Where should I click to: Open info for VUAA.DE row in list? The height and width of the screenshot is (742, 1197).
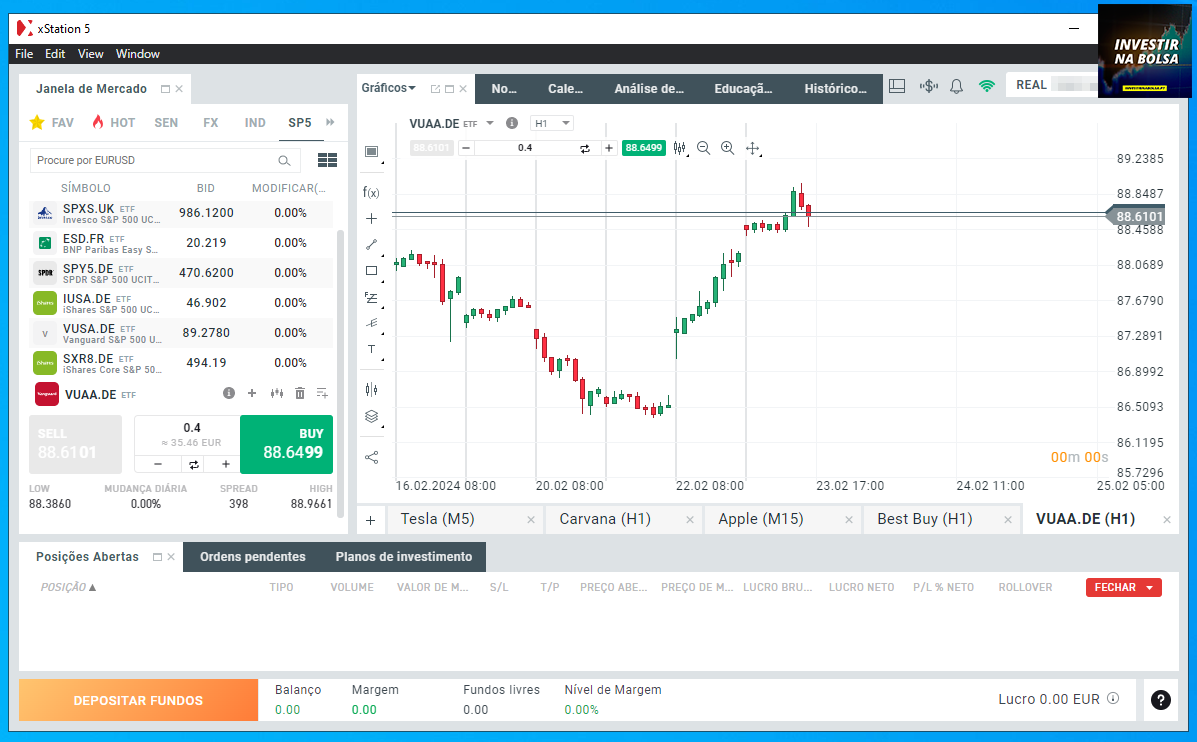[228, 393]
